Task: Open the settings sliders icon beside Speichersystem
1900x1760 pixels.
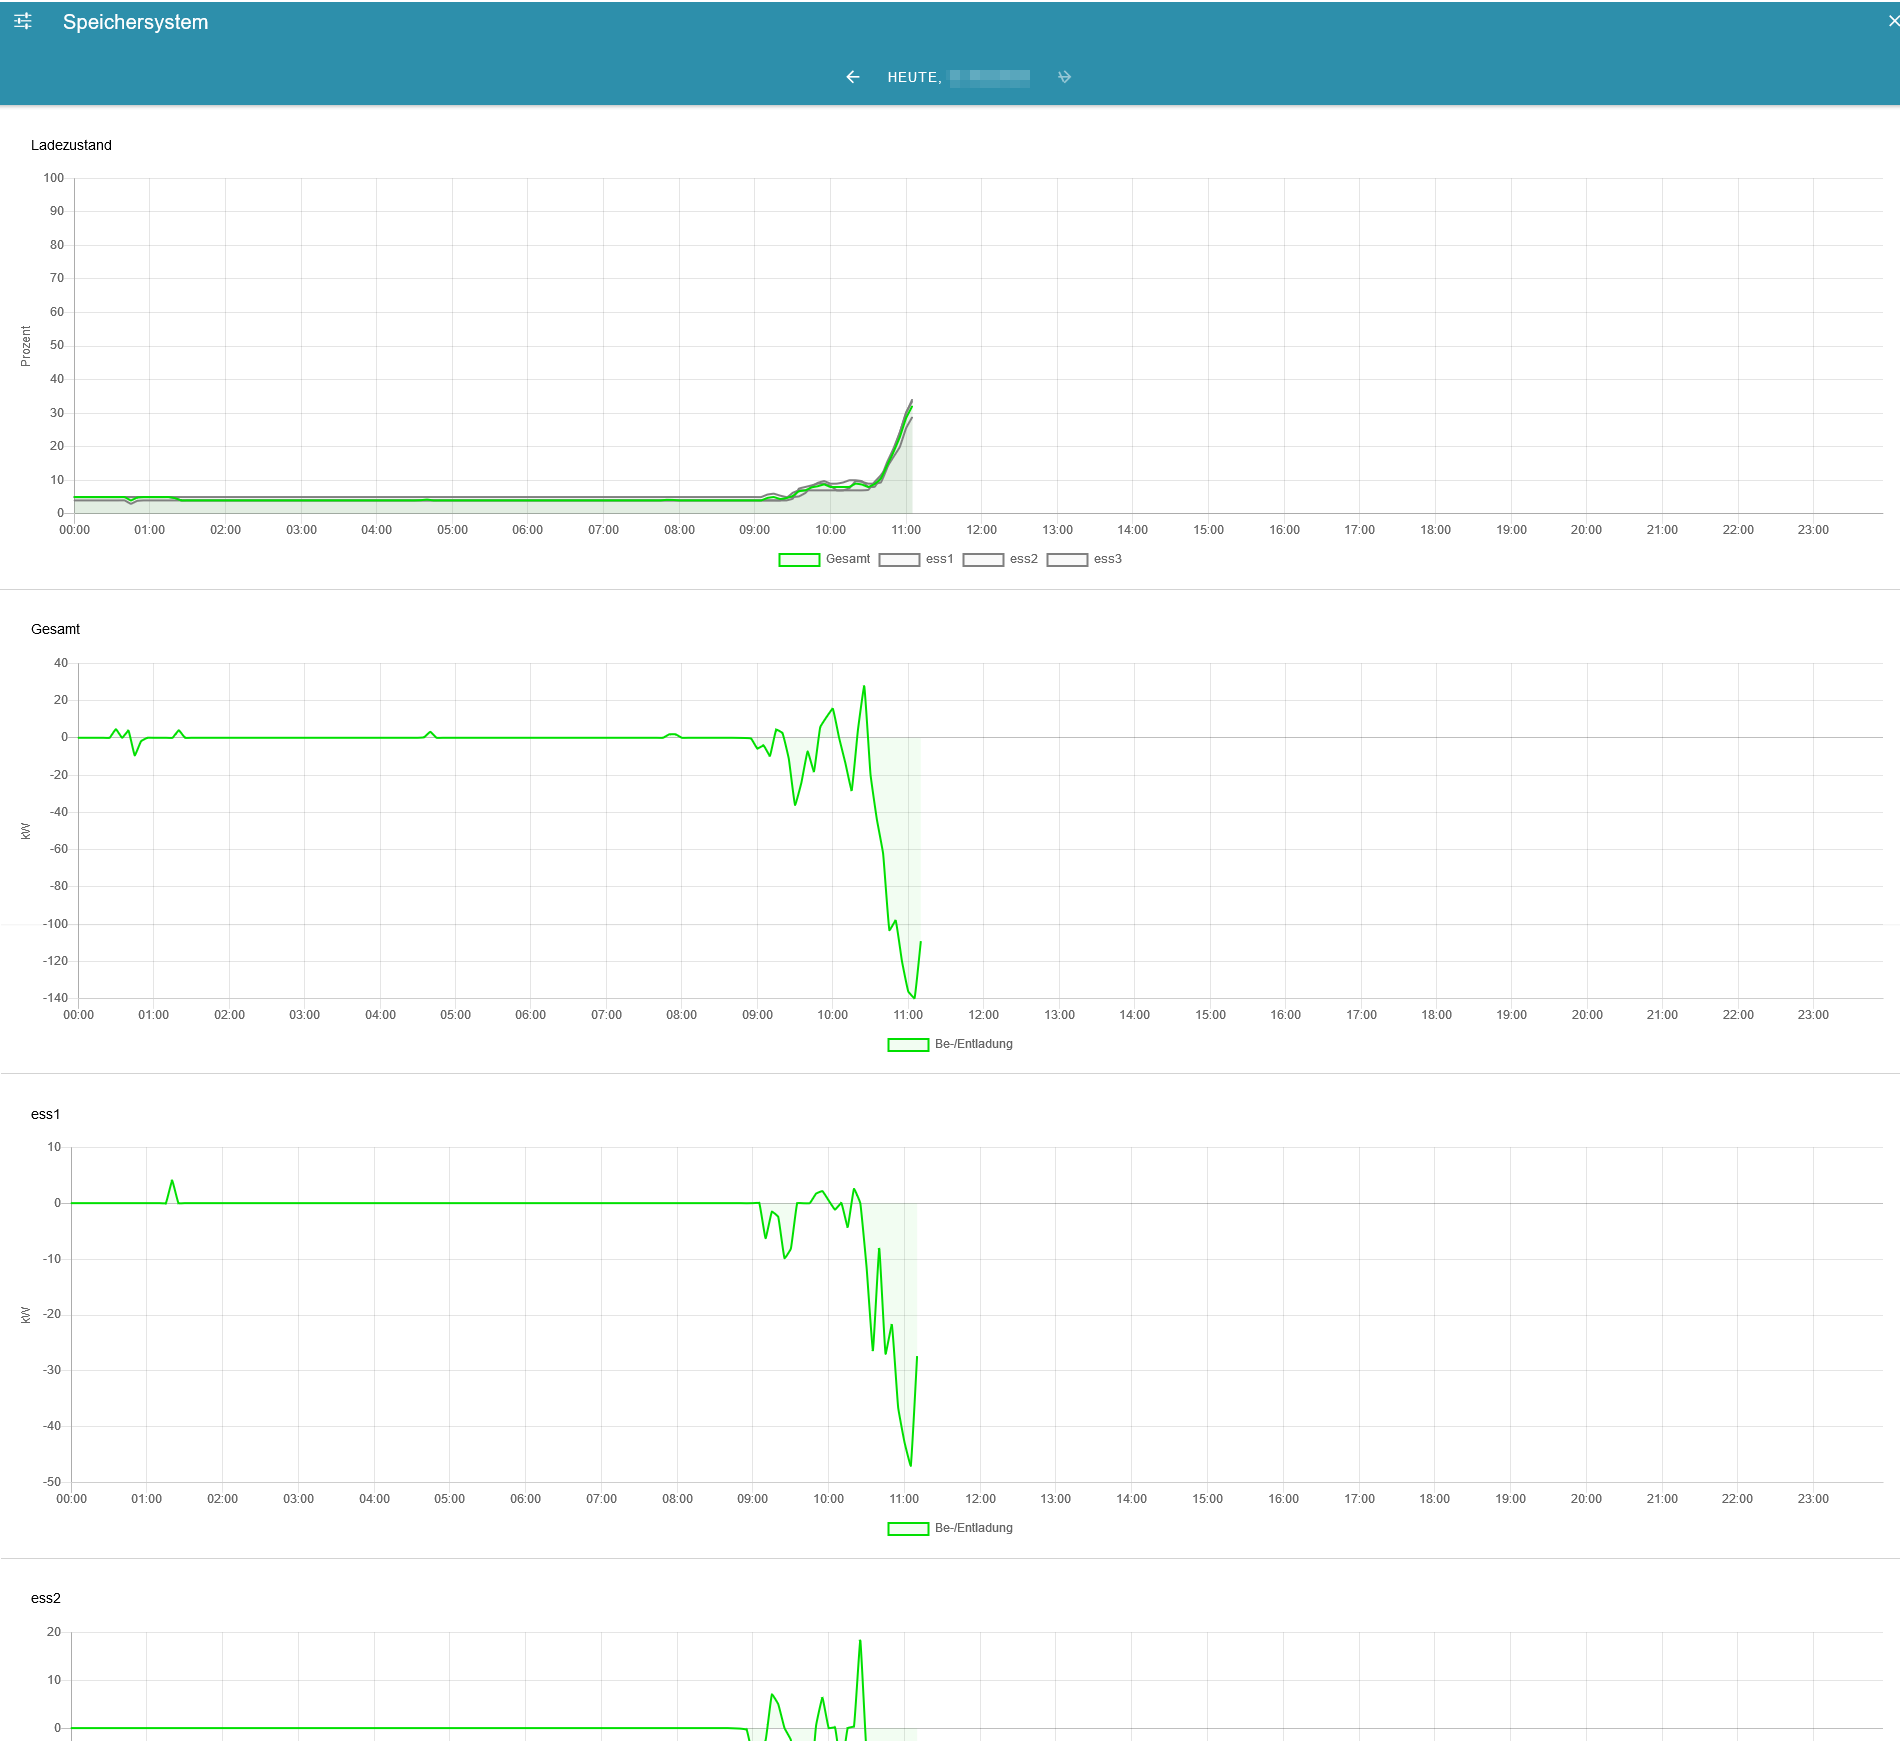Action: coord(23,21)
